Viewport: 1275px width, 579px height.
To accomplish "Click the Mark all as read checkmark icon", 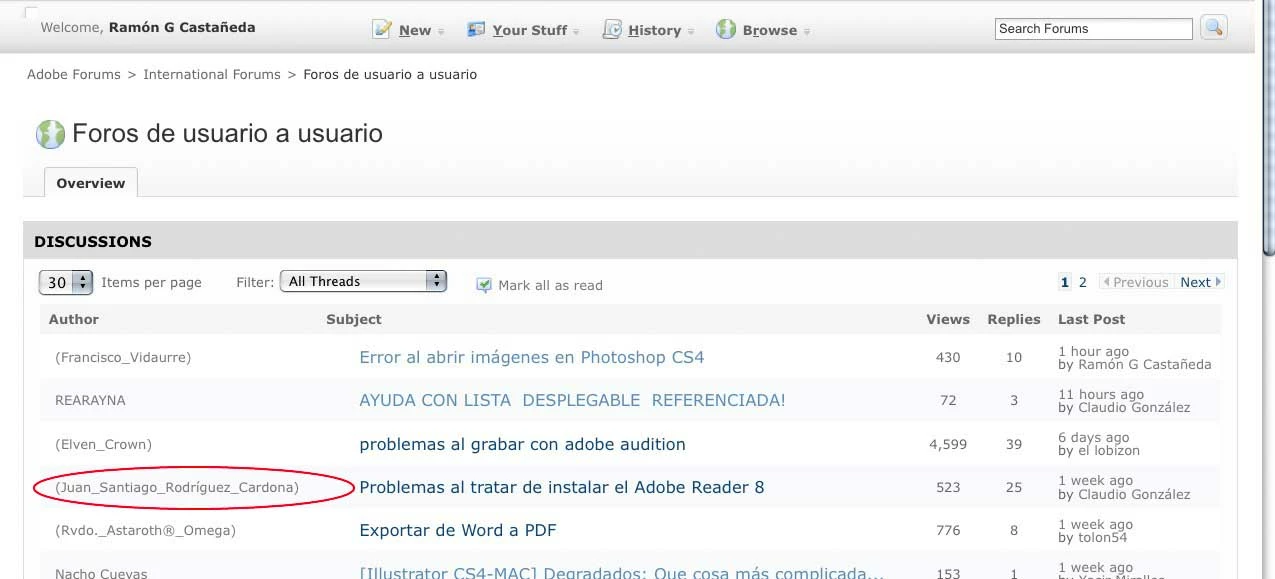I will (484, 285).
